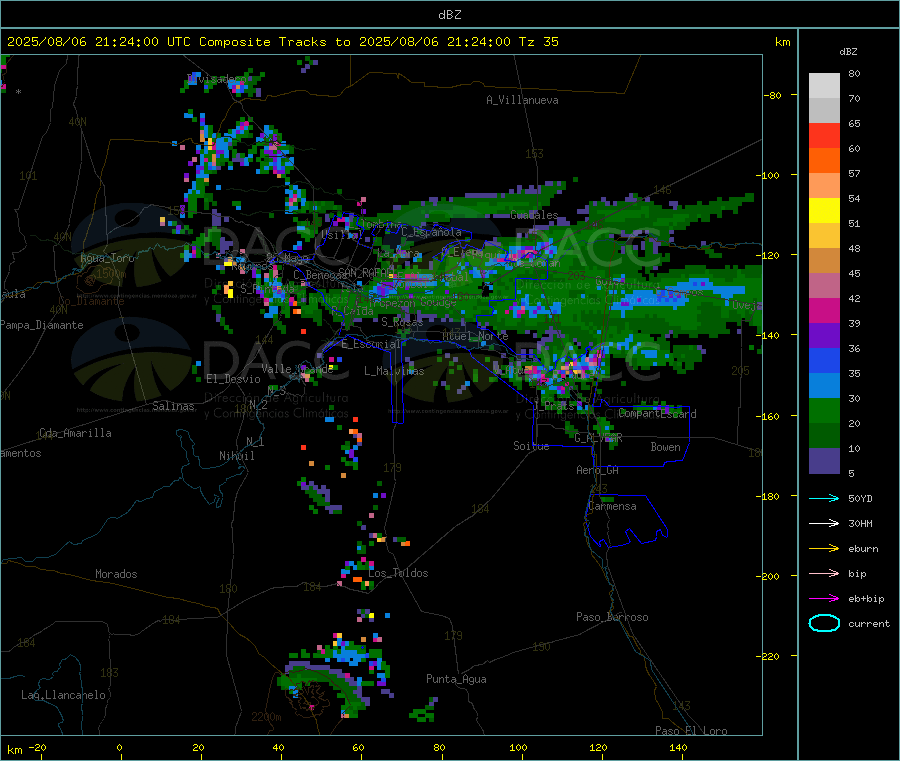Select the slate 5-10 dBZ color band
Screen dimensions: 900x761
coord(824,461)
